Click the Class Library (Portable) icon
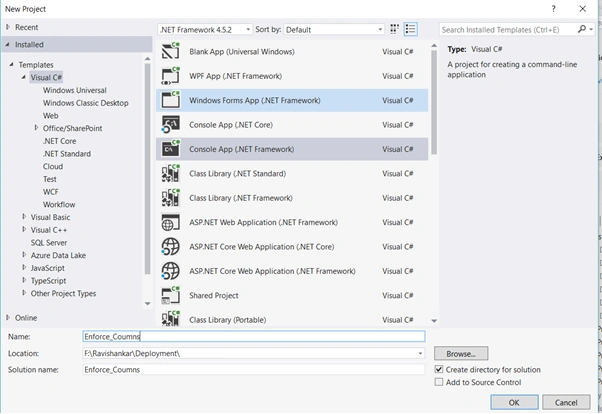The width and height of the screenshot is (602, 414). (x=170, y=319)
